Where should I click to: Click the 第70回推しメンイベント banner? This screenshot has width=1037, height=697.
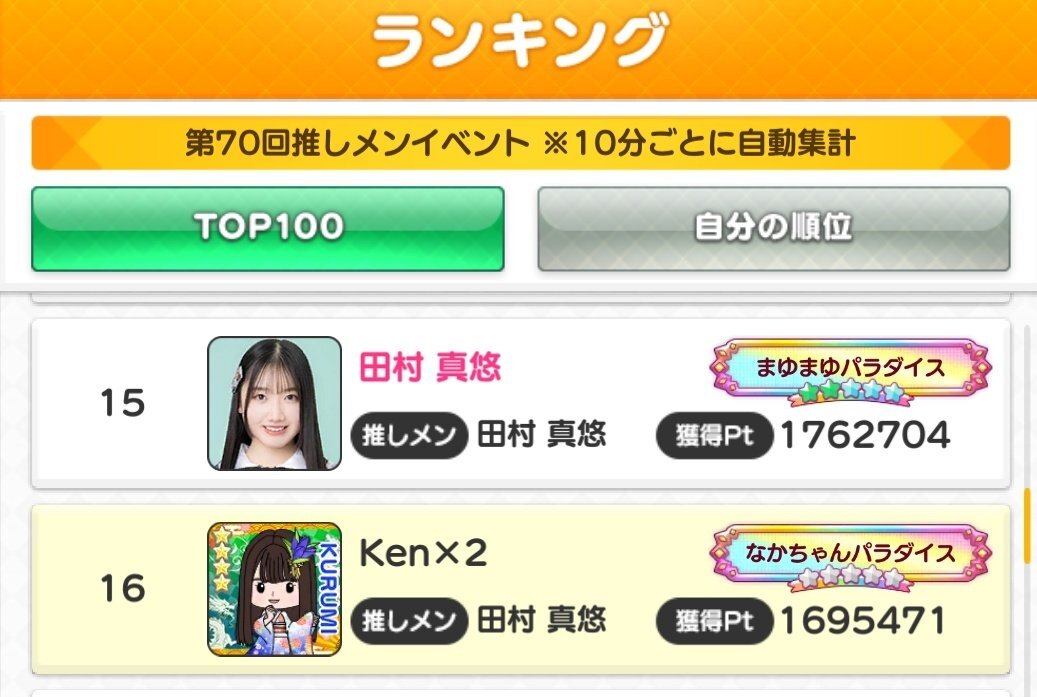coord(521,143)
